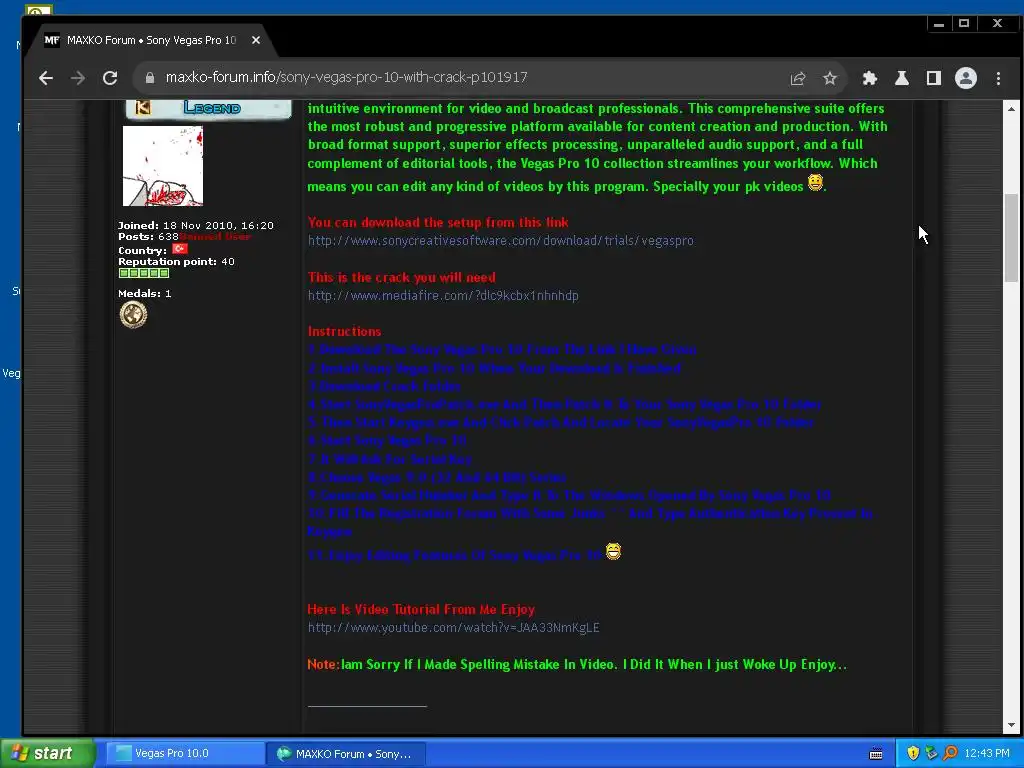Click the grinning smiley after 'pk videos'
This screenshot has width=1024, height=768.
[x=815, y=182]
